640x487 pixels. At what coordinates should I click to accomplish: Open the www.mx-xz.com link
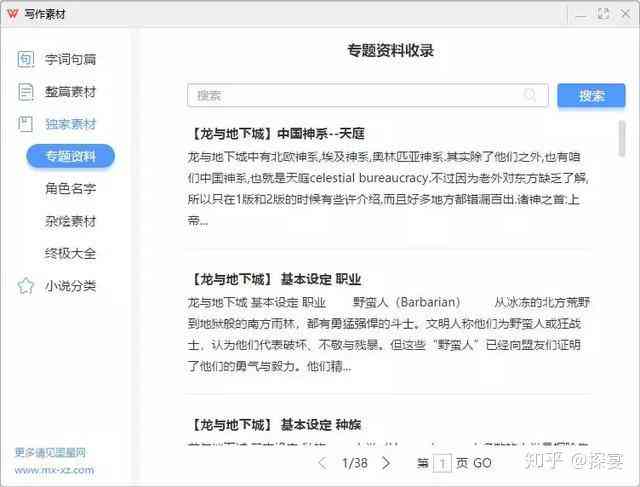(x=54, y=470)
